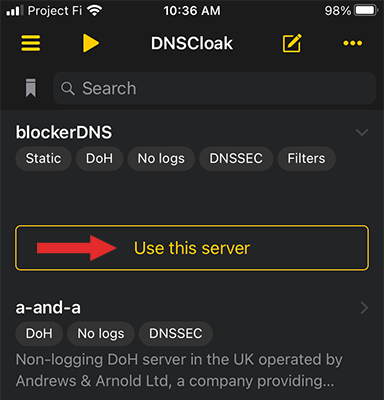Collapse the blockerDNS server entry
Viewport: 384px width, 400px height.
click(x=362, y=132)
